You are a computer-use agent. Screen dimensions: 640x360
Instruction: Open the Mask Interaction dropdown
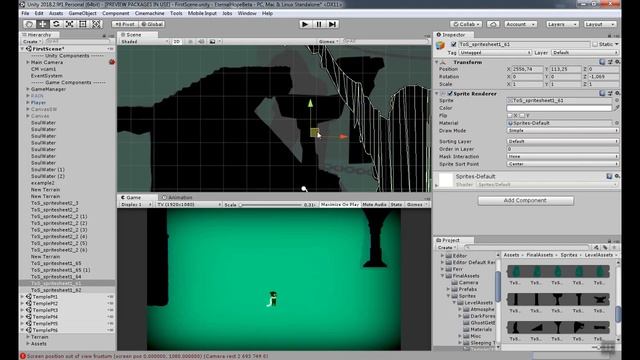(x=562, y=156)
